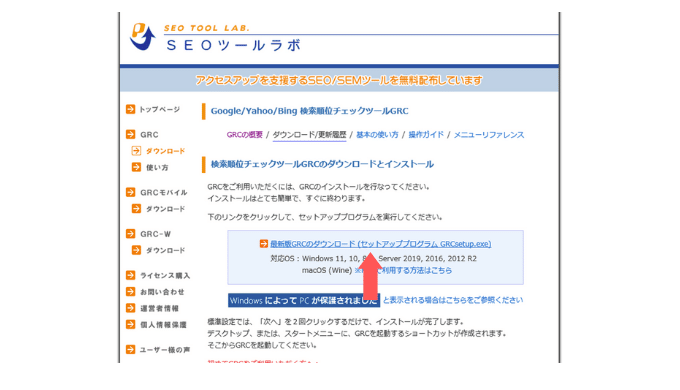This screenshot has height=390, width=680.
Task: Select highlighted ダウンロード under GRC
Action: point(165,151)
